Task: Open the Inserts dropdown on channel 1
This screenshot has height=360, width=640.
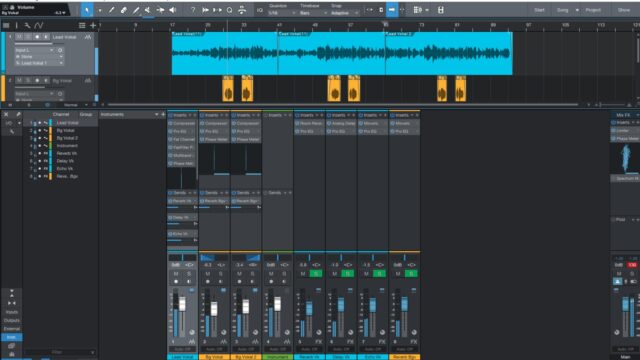Action: pos(190,115)
